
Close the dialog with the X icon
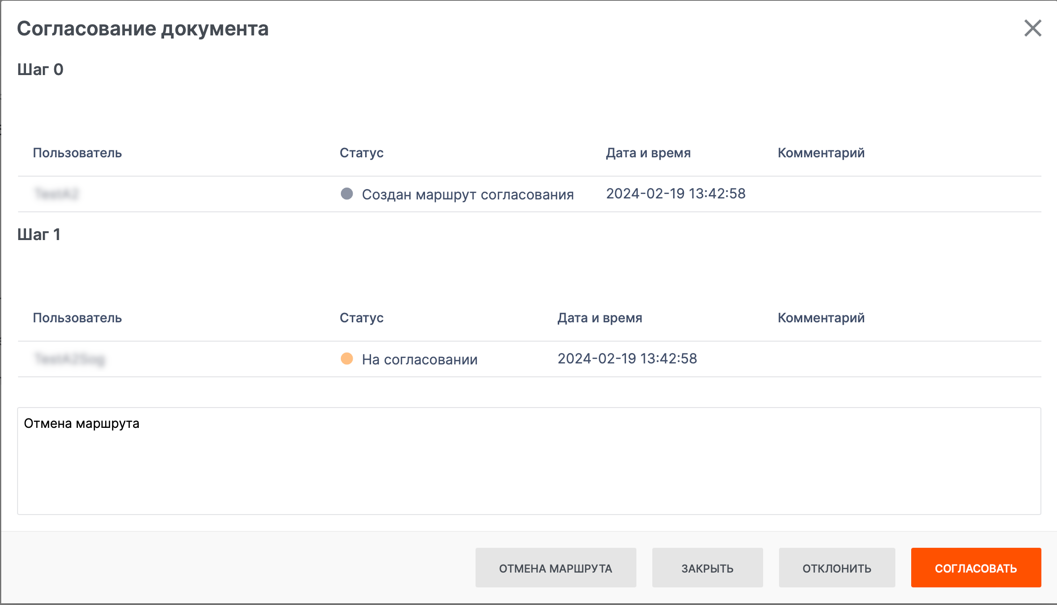[1032, 28]
